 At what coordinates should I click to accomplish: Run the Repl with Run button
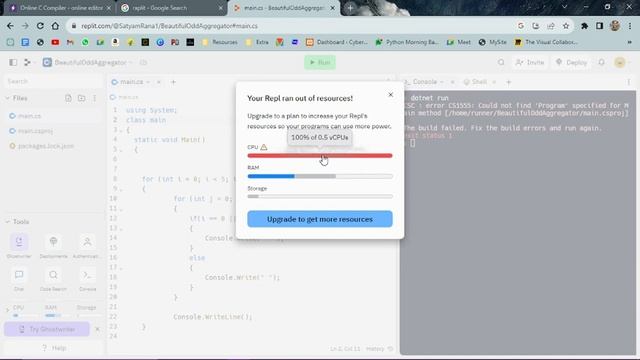[320, 62]
